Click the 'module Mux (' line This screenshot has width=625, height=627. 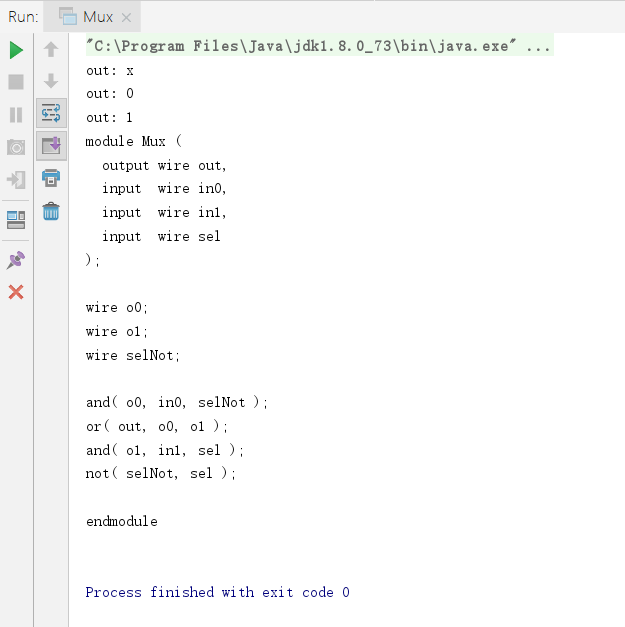[134, 141]
